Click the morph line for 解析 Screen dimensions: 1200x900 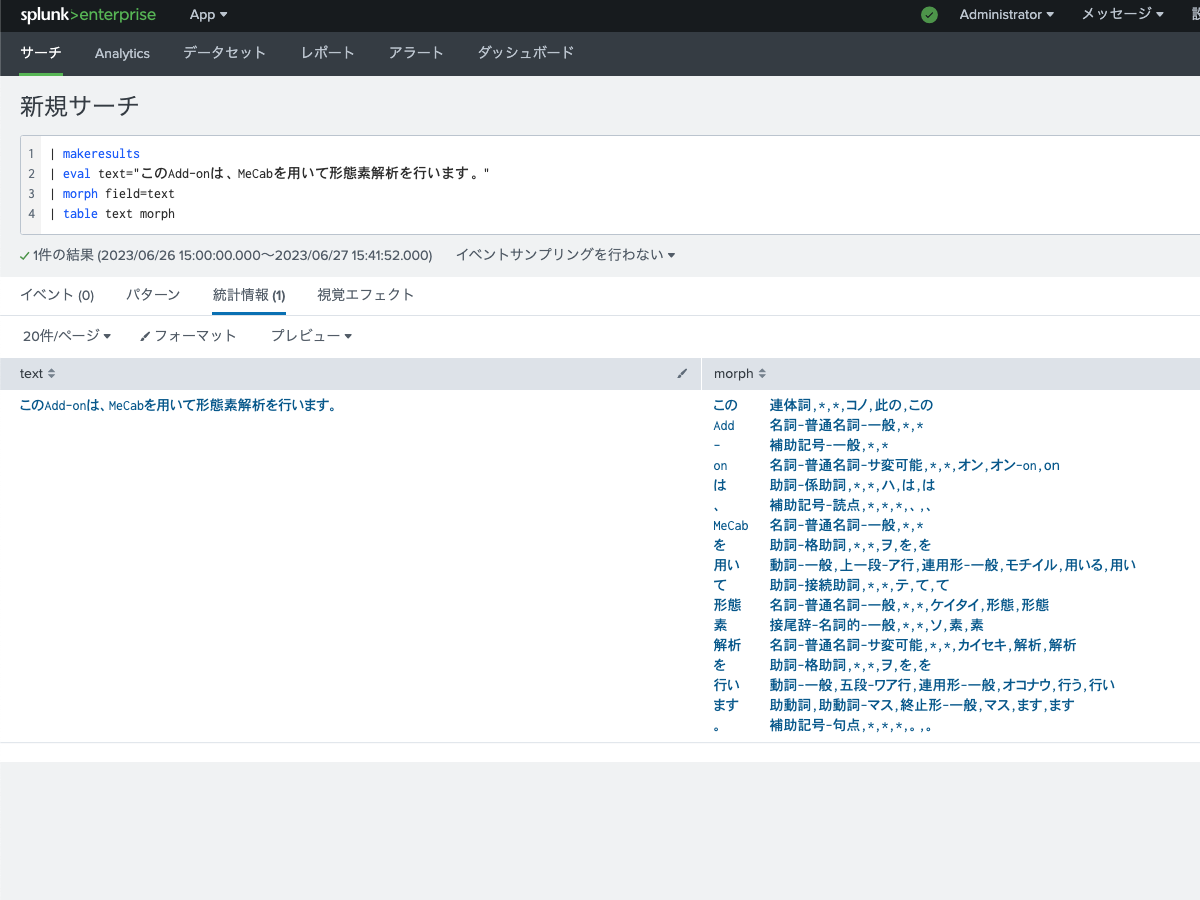[895, 645]
